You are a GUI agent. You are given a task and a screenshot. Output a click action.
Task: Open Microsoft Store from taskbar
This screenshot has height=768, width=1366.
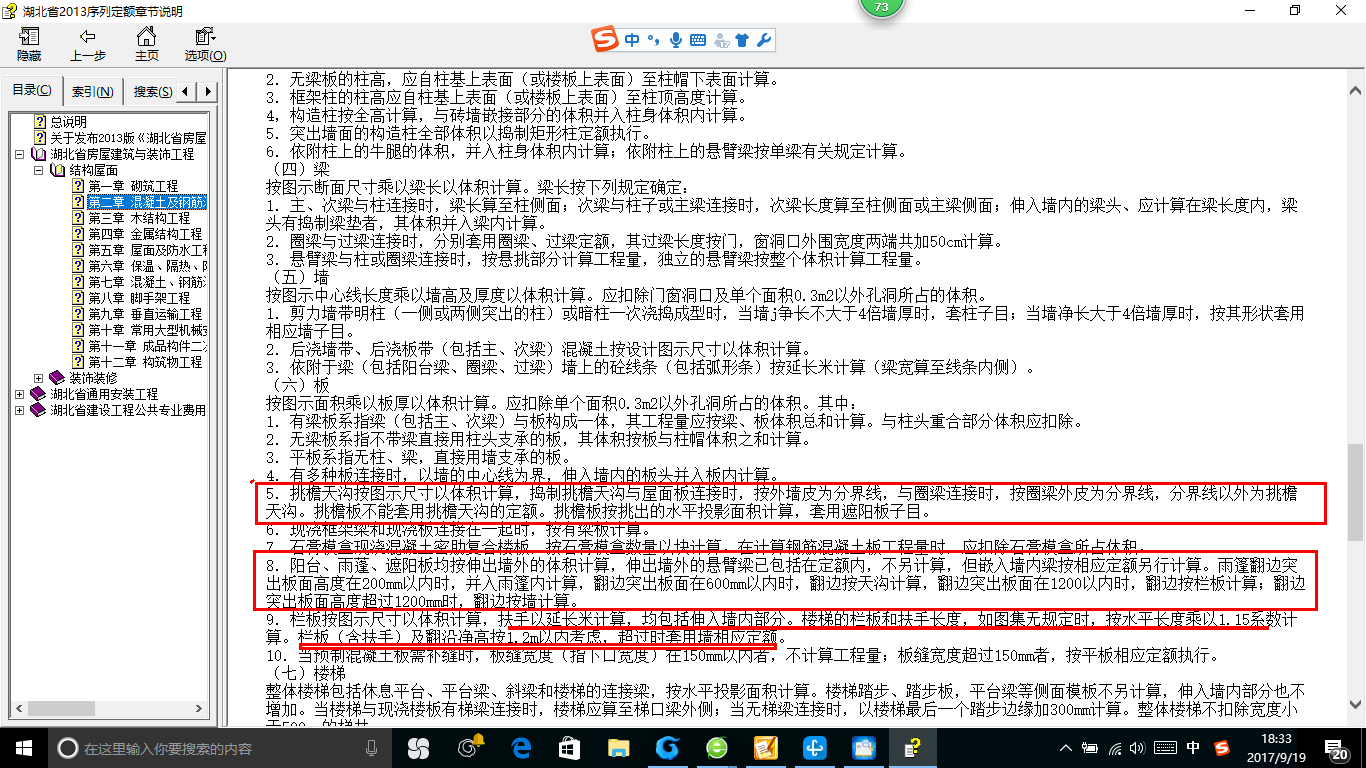click(x=569, y=748)
